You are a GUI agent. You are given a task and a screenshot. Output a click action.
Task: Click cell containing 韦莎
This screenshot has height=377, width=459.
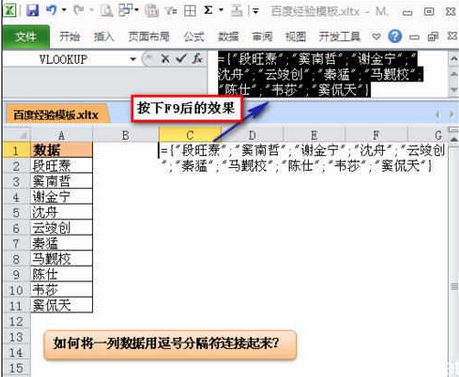61,289
